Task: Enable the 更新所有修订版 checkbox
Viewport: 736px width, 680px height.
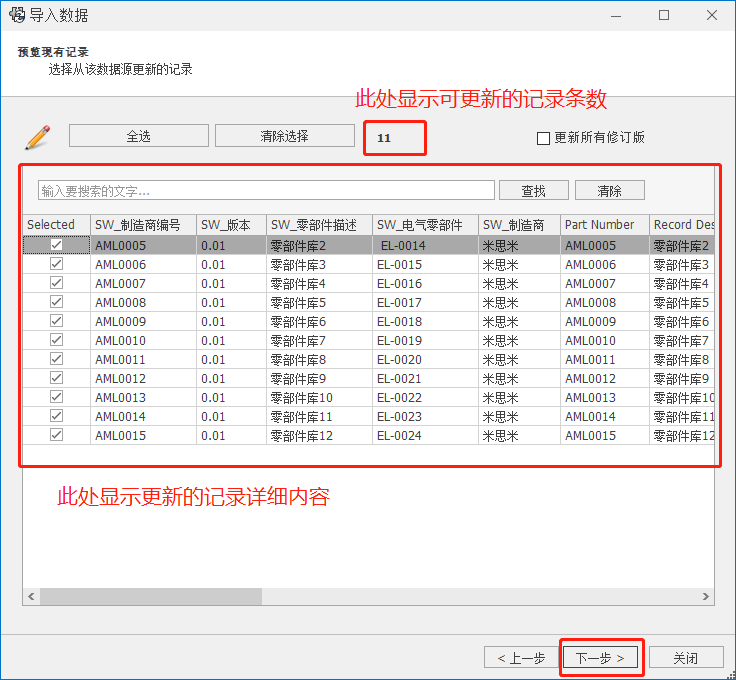Action: point(544,138)
